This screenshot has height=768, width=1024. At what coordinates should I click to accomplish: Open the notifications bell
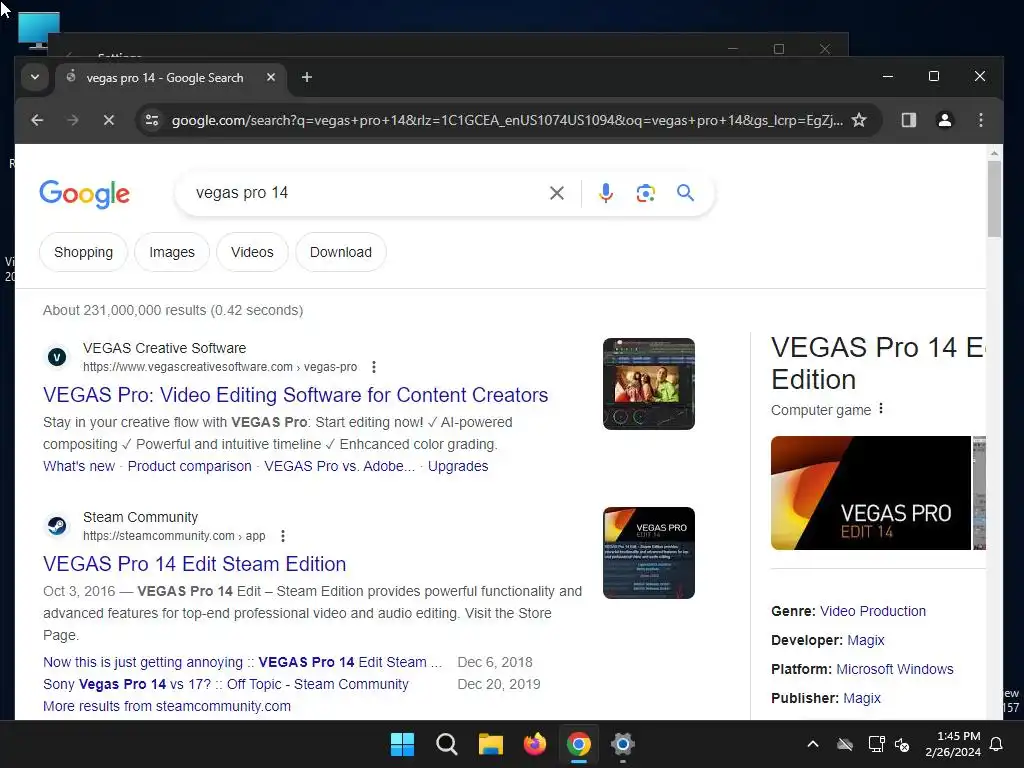[x=997, y=744]
